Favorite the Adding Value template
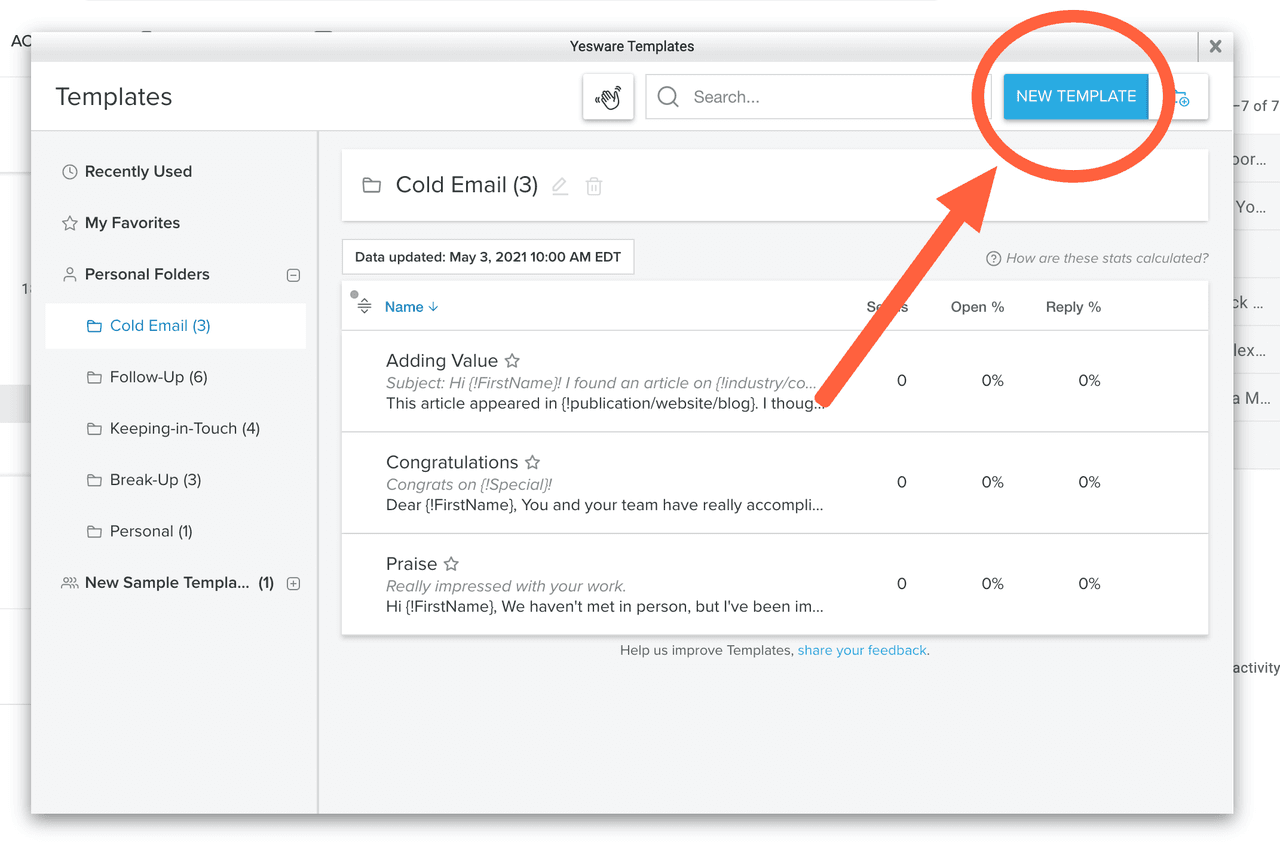Viewport: 1280px width, 847px height. 511,360
